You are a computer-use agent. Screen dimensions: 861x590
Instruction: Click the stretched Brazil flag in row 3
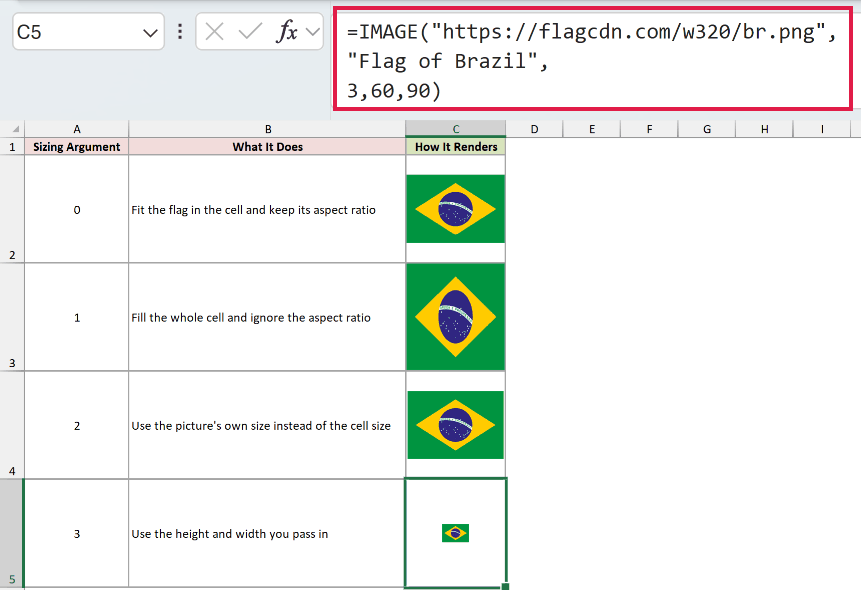(x=455, y=317)
